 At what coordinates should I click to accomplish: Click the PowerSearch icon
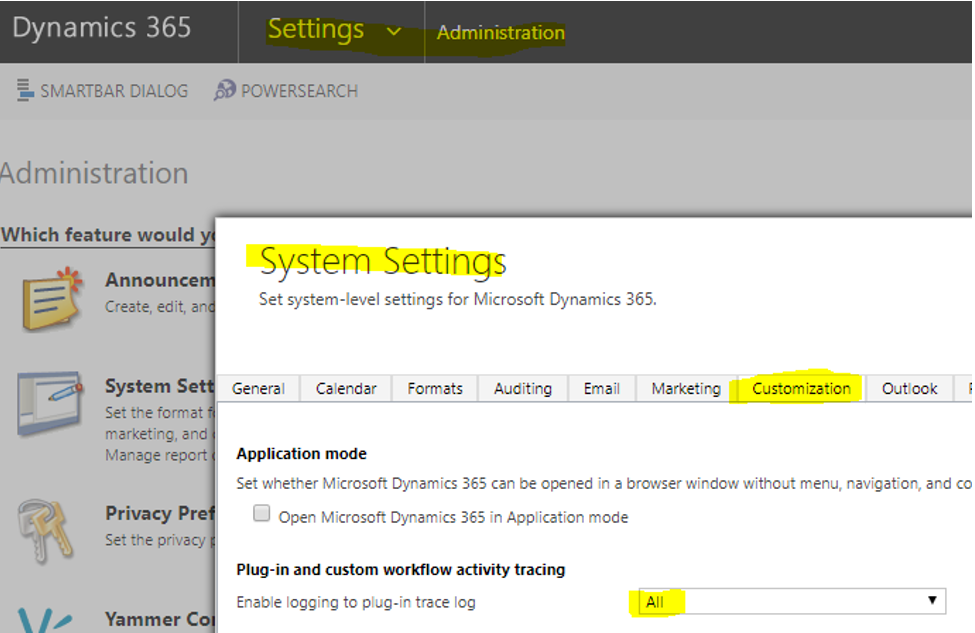224,90
